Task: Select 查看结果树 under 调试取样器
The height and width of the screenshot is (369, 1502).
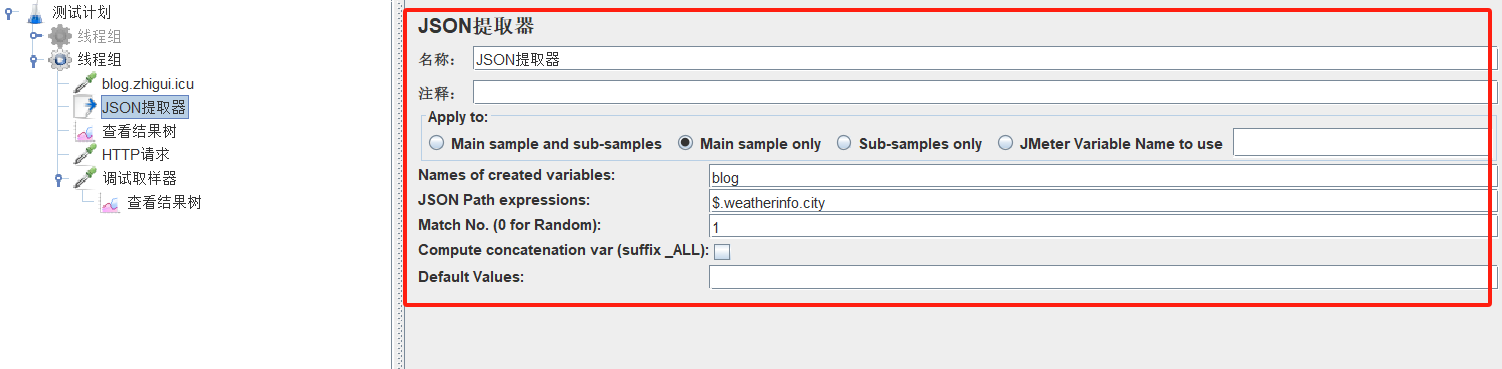Action: point(164,203)
